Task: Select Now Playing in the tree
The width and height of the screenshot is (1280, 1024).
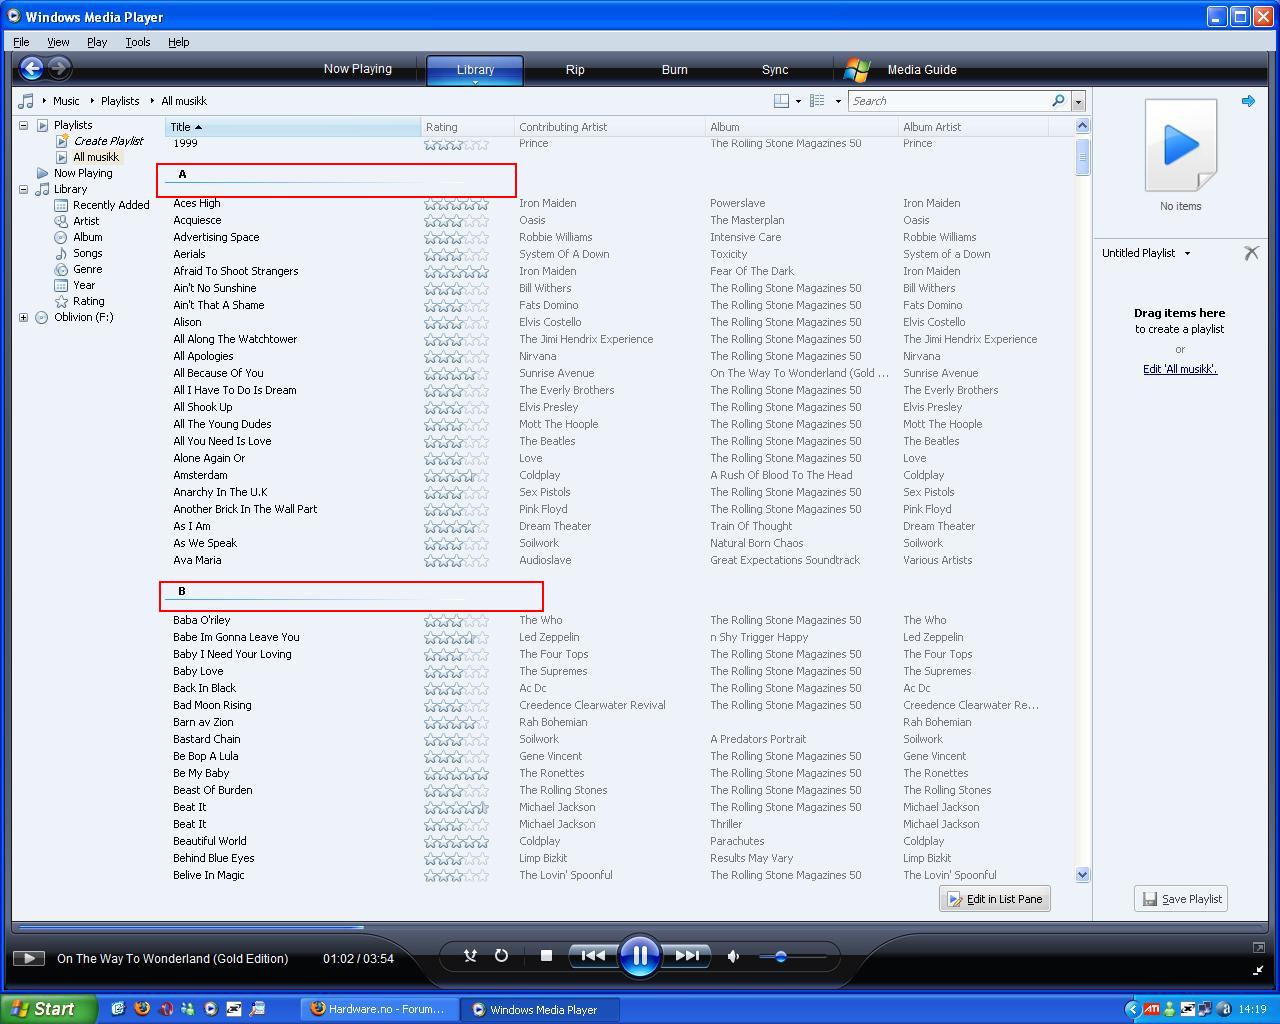Action: pos(83,173)
